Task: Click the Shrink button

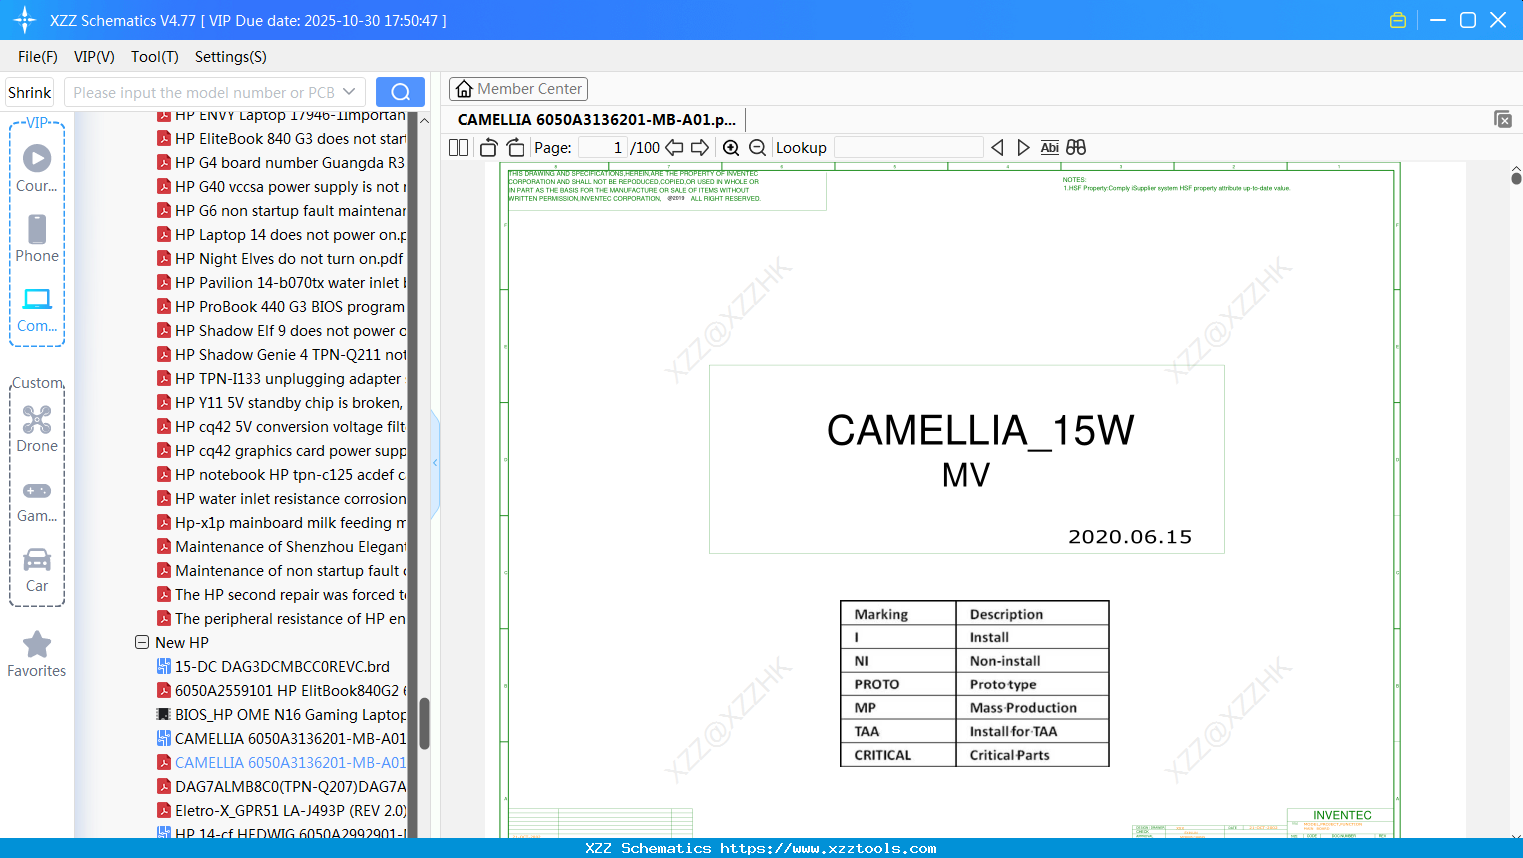Action: coord(30,92)
